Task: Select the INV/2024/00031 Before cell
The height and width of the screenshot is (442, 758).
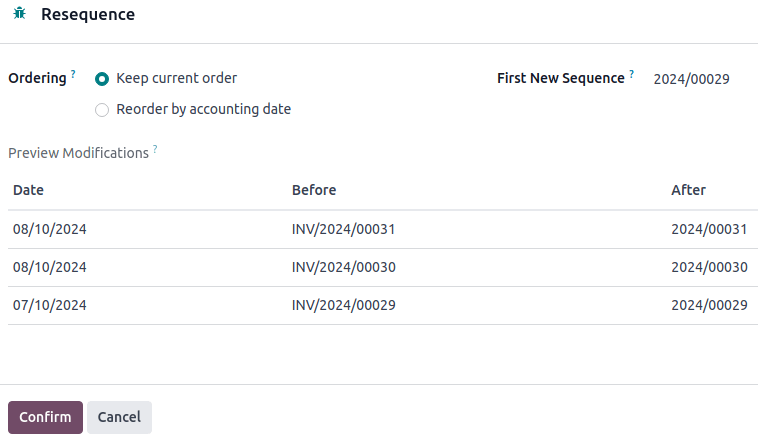Action: pos(343,229)
